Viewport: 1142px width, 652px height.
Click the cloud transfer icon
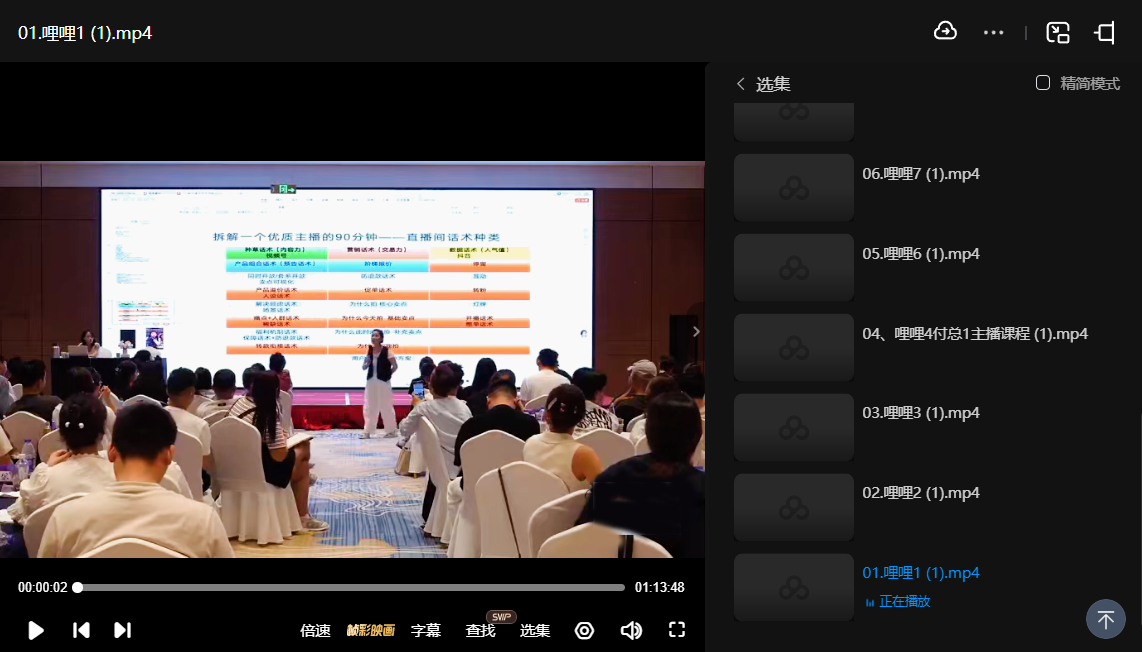(945, 32)
